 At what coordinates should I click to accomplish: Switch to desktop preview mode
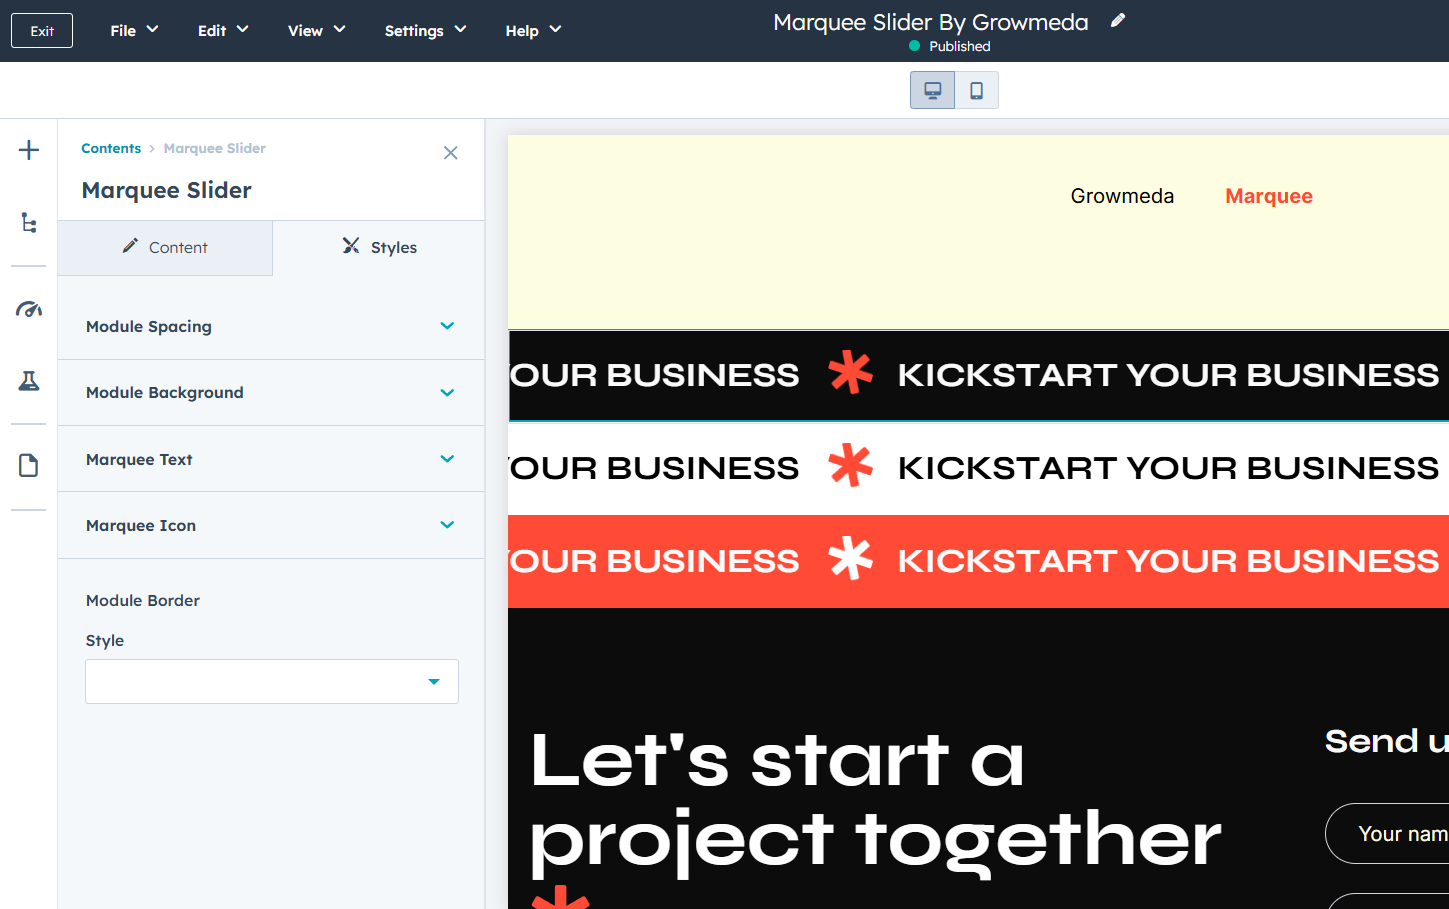[x=932, y=91]
